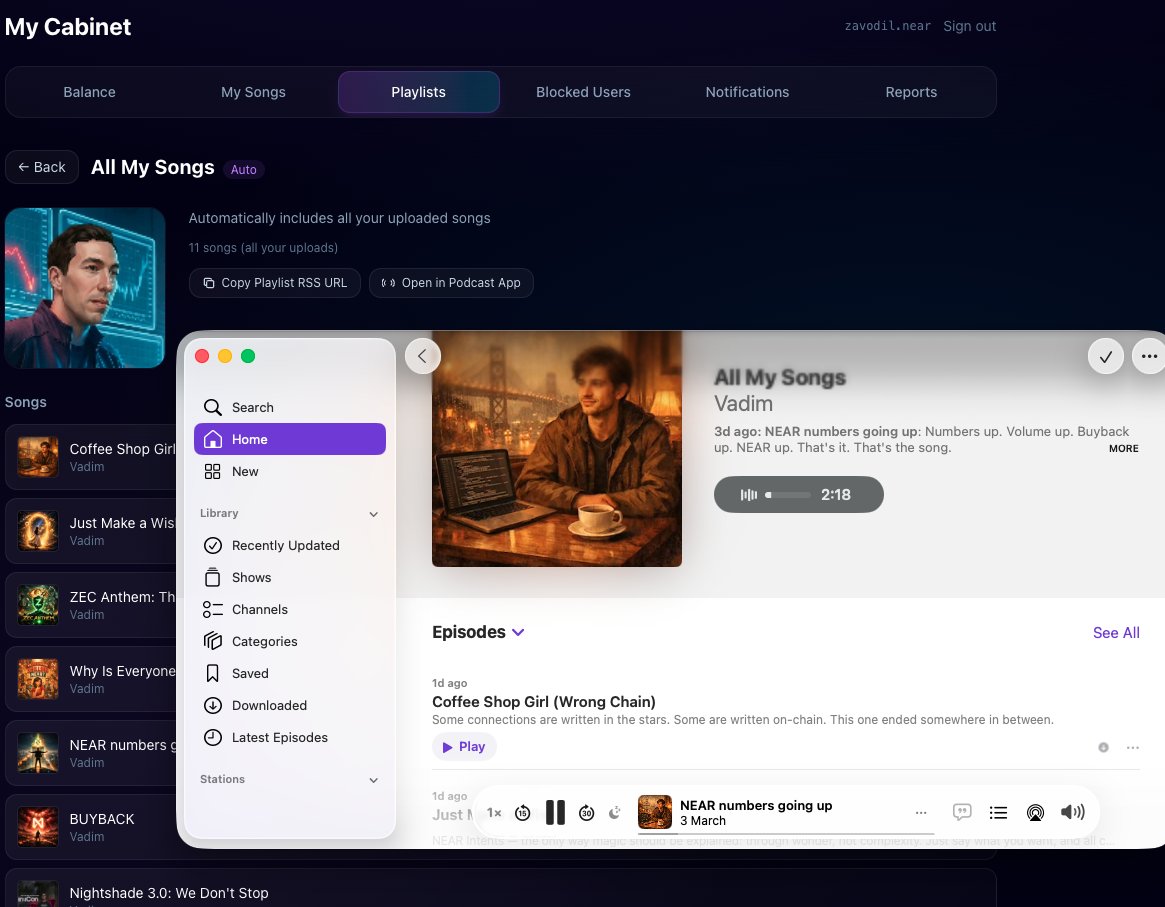This screenshot has height=907, width=1165.
Task: Collapse the Library section in sidebar
Action: click(374, 514)
